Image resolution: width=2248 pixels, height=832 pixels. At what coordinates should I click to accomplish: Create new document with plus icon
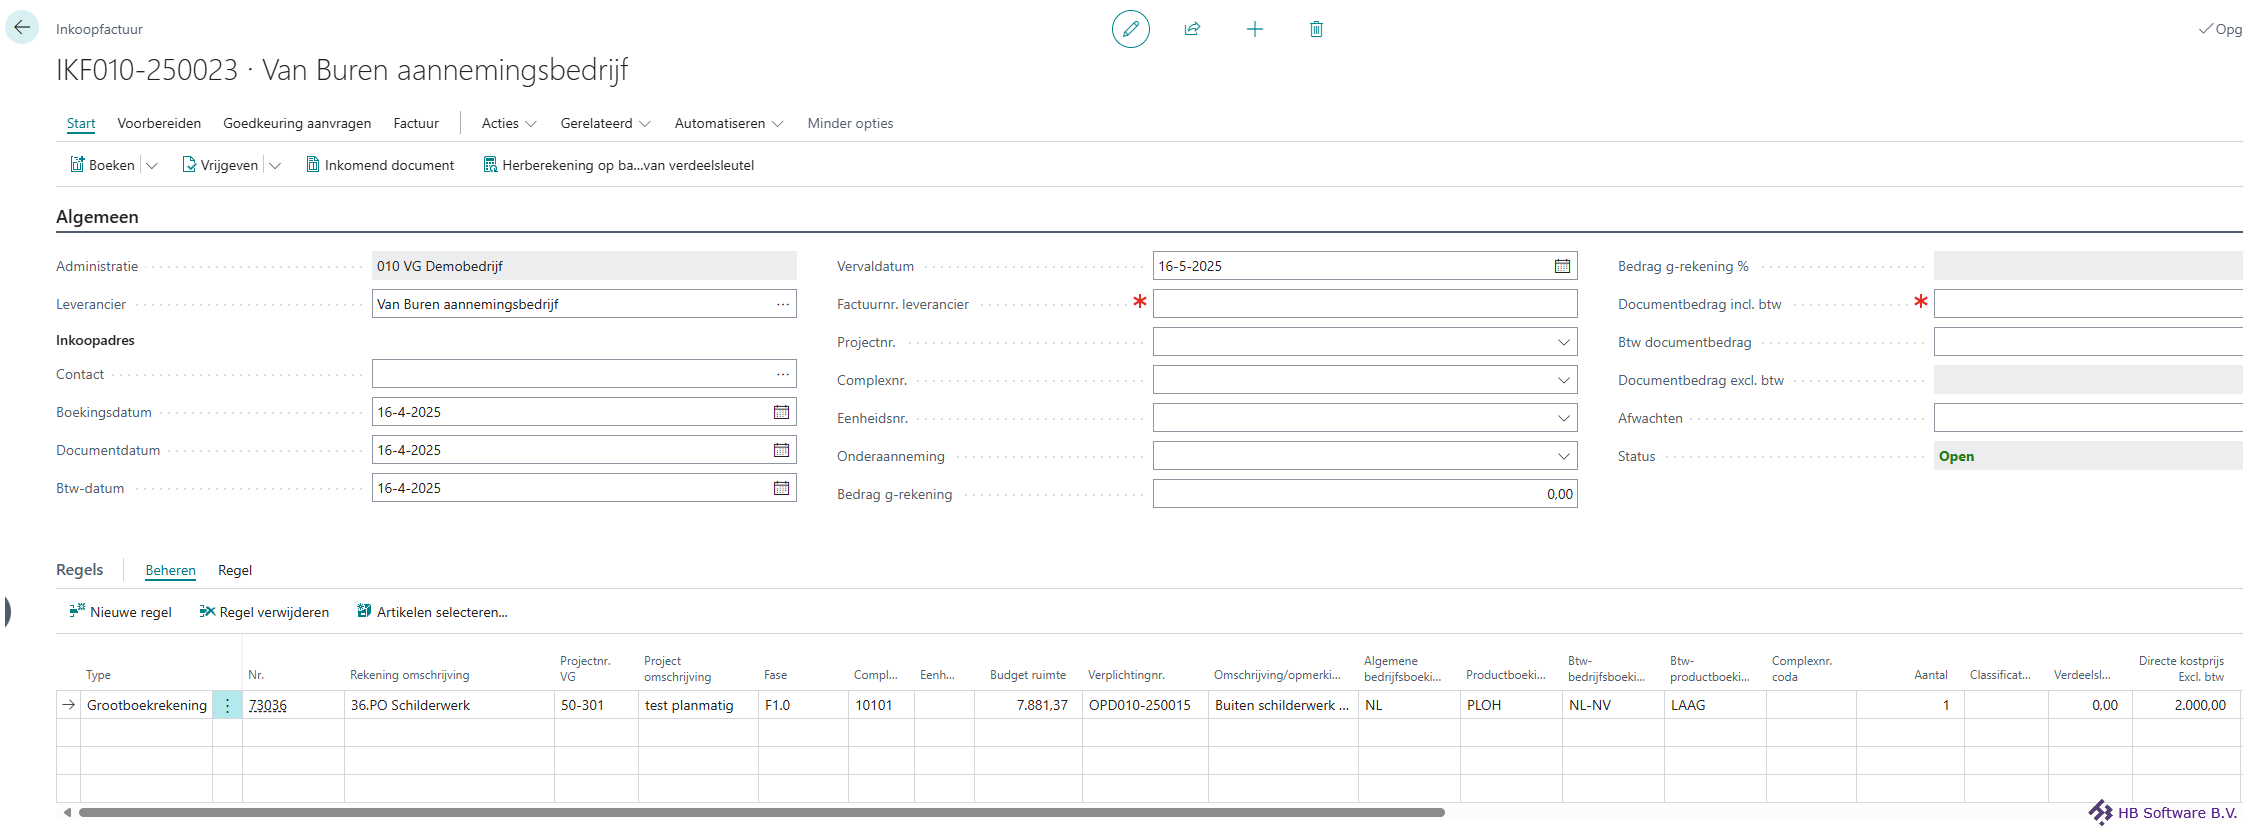(1254, 29)
